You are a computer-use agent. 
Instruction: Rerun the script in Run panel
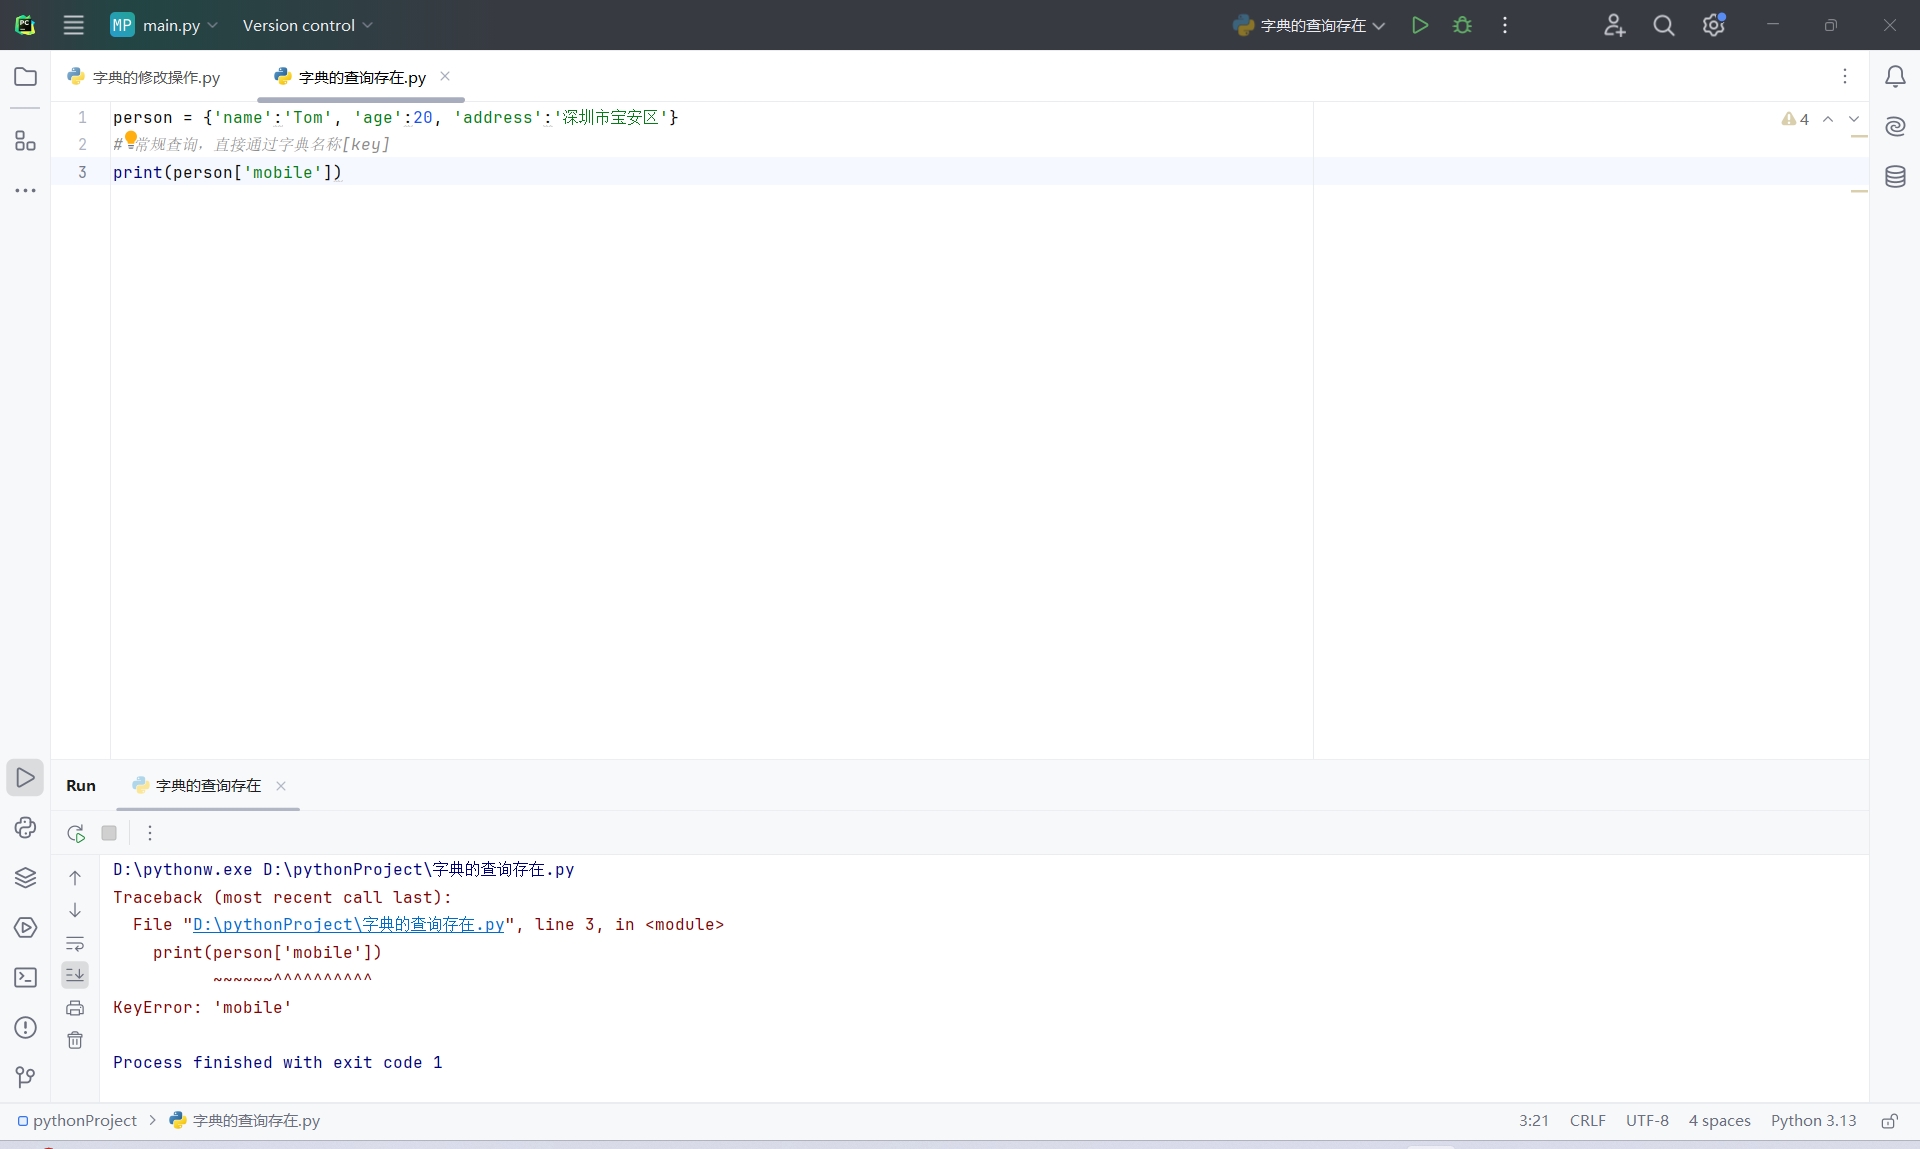(76, 833)
